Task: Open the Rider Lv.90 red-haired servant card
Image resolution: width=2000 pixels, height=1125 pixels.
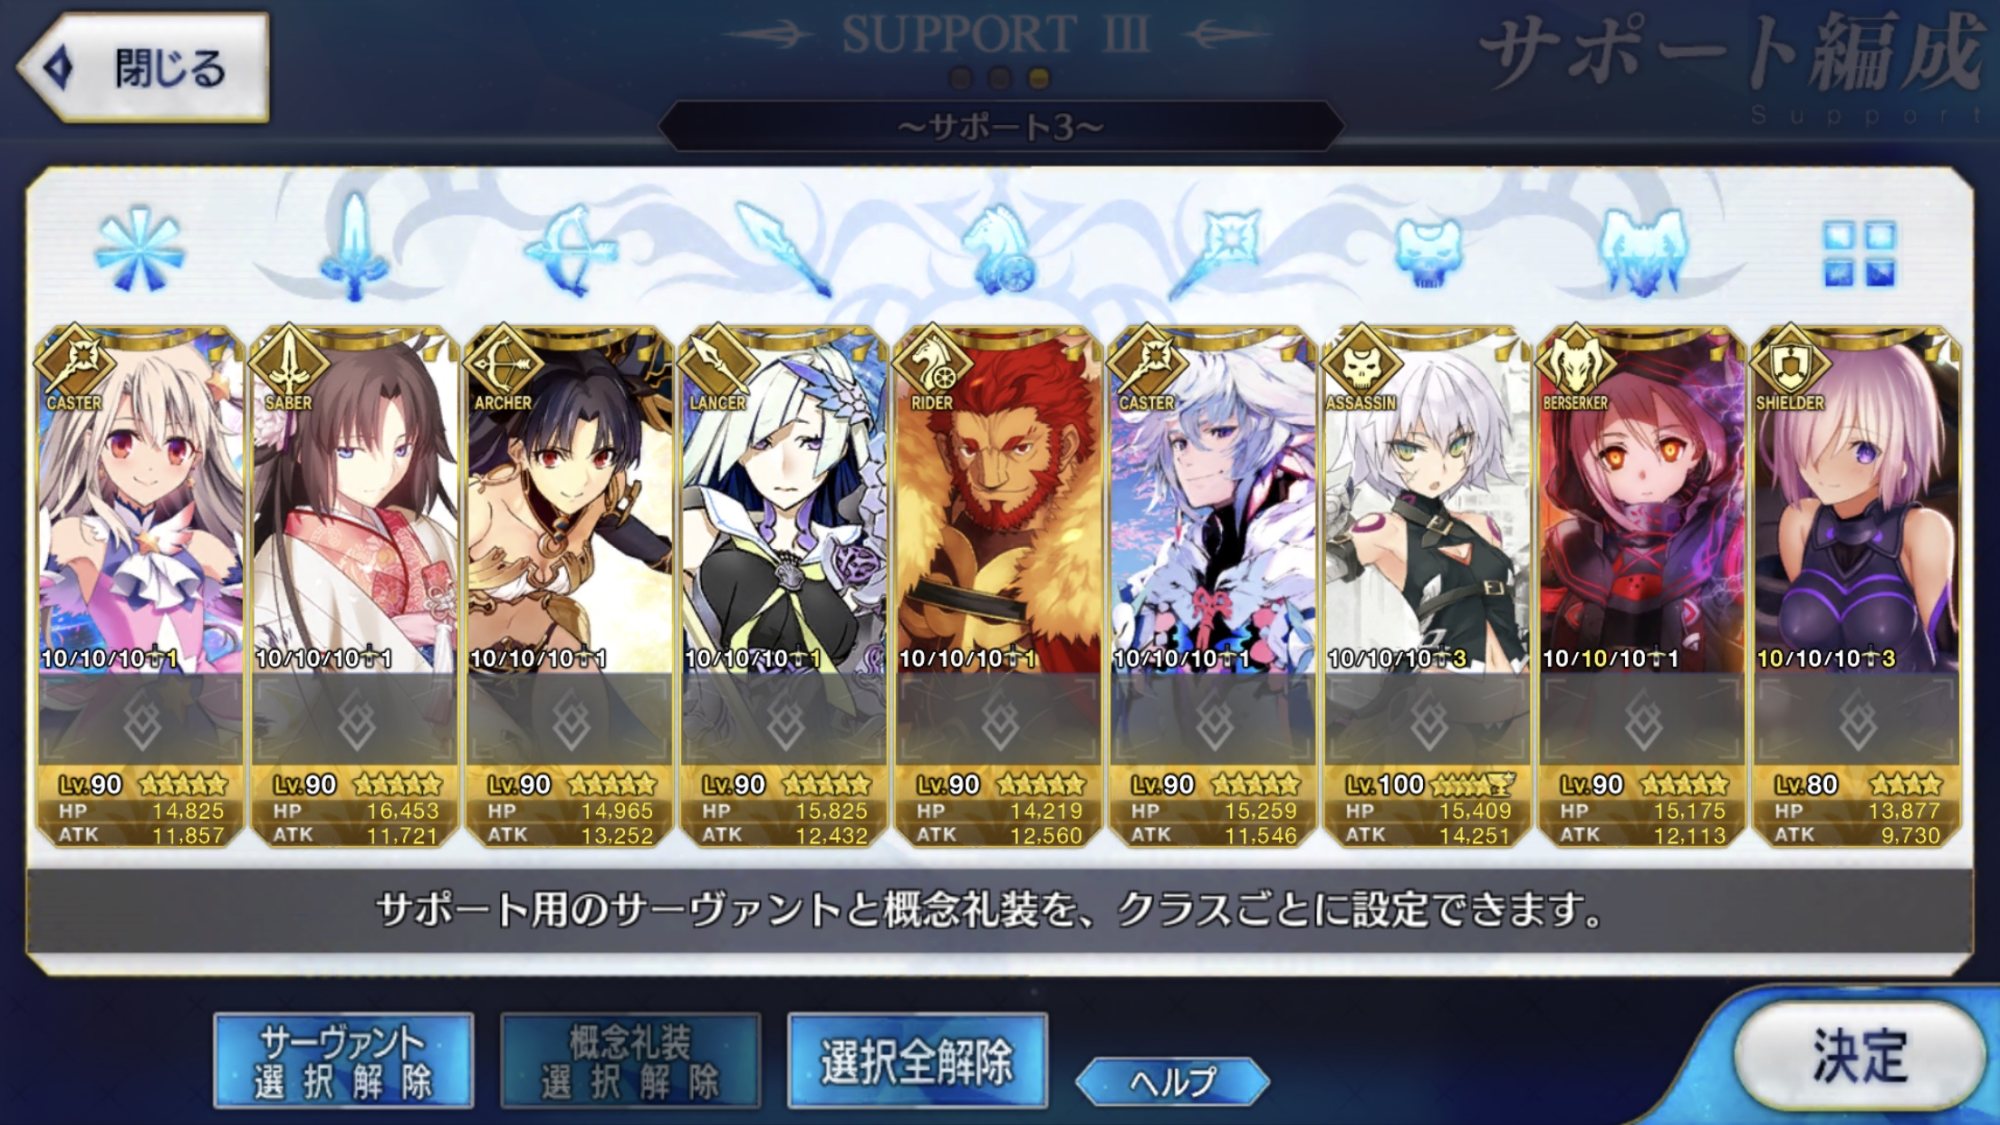Action: (x=998, y=586)
